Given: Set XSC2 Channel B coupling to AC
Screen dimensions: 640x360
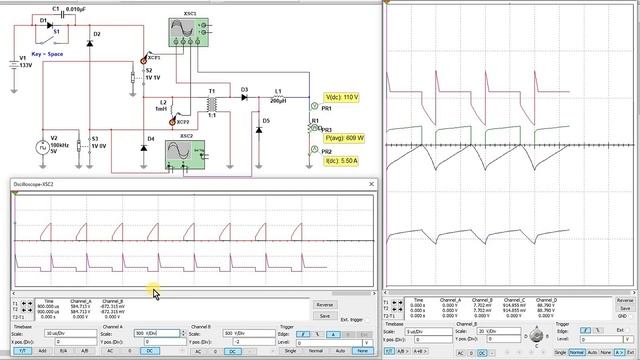Looking at the screenshot, I should coord(198,351).
